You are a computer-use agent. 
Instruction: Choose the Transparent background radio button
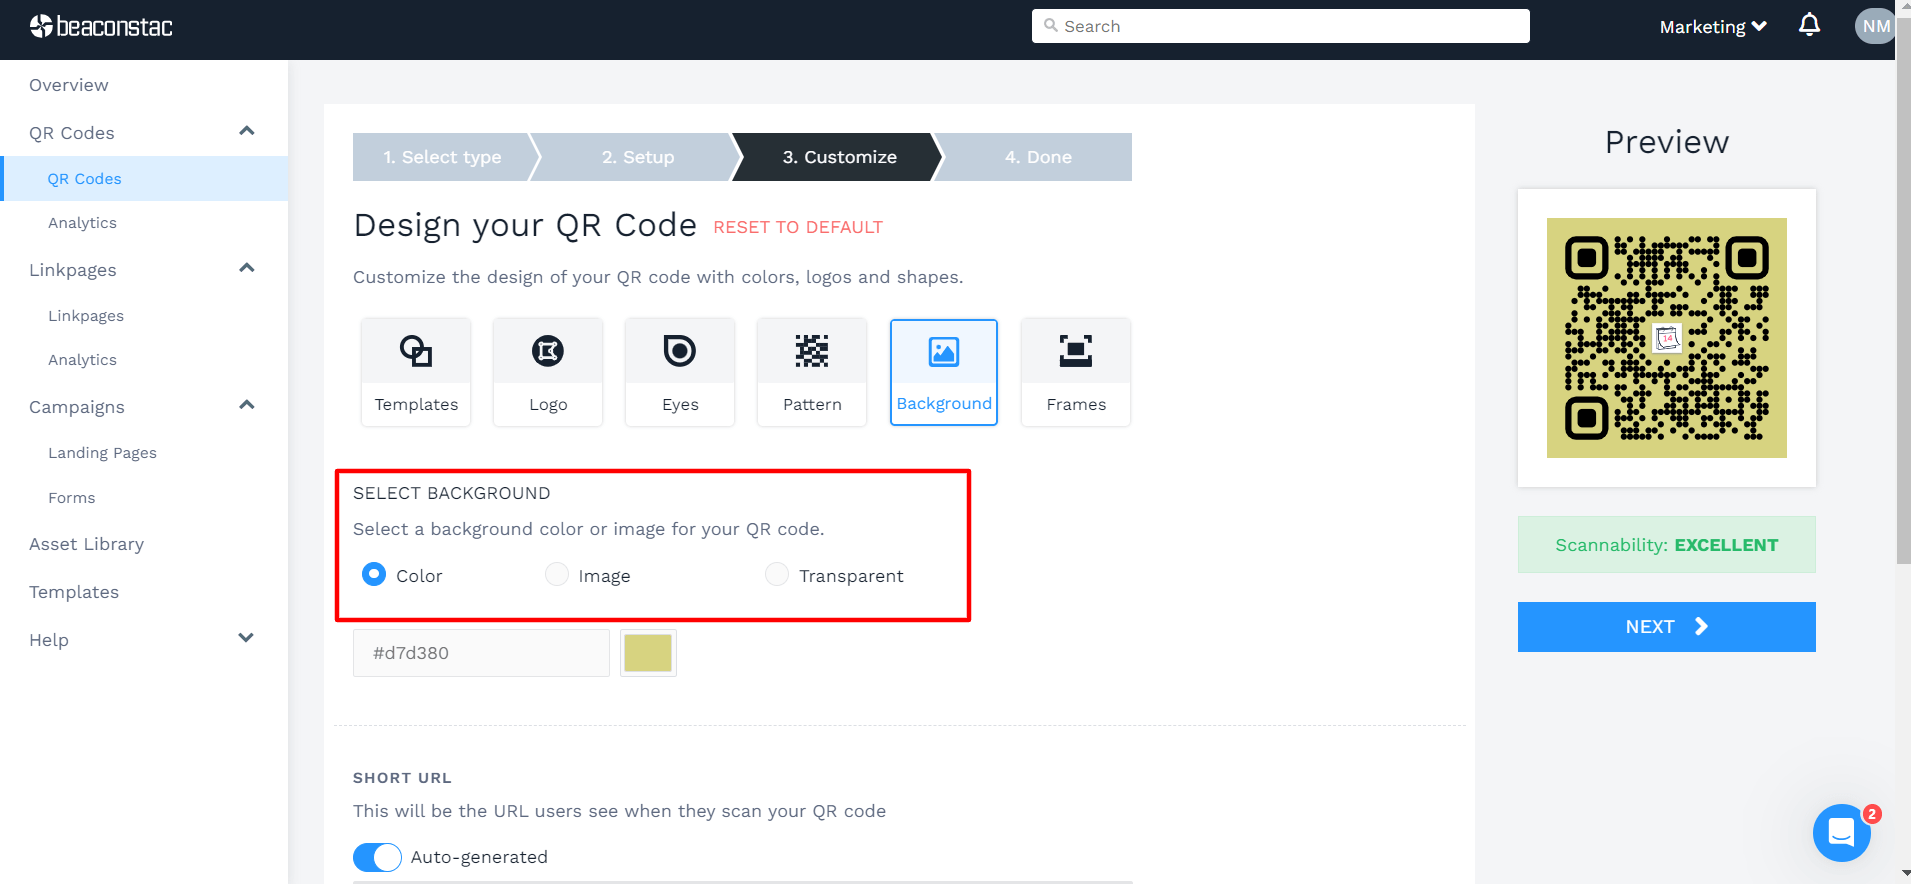coord(777,574)
